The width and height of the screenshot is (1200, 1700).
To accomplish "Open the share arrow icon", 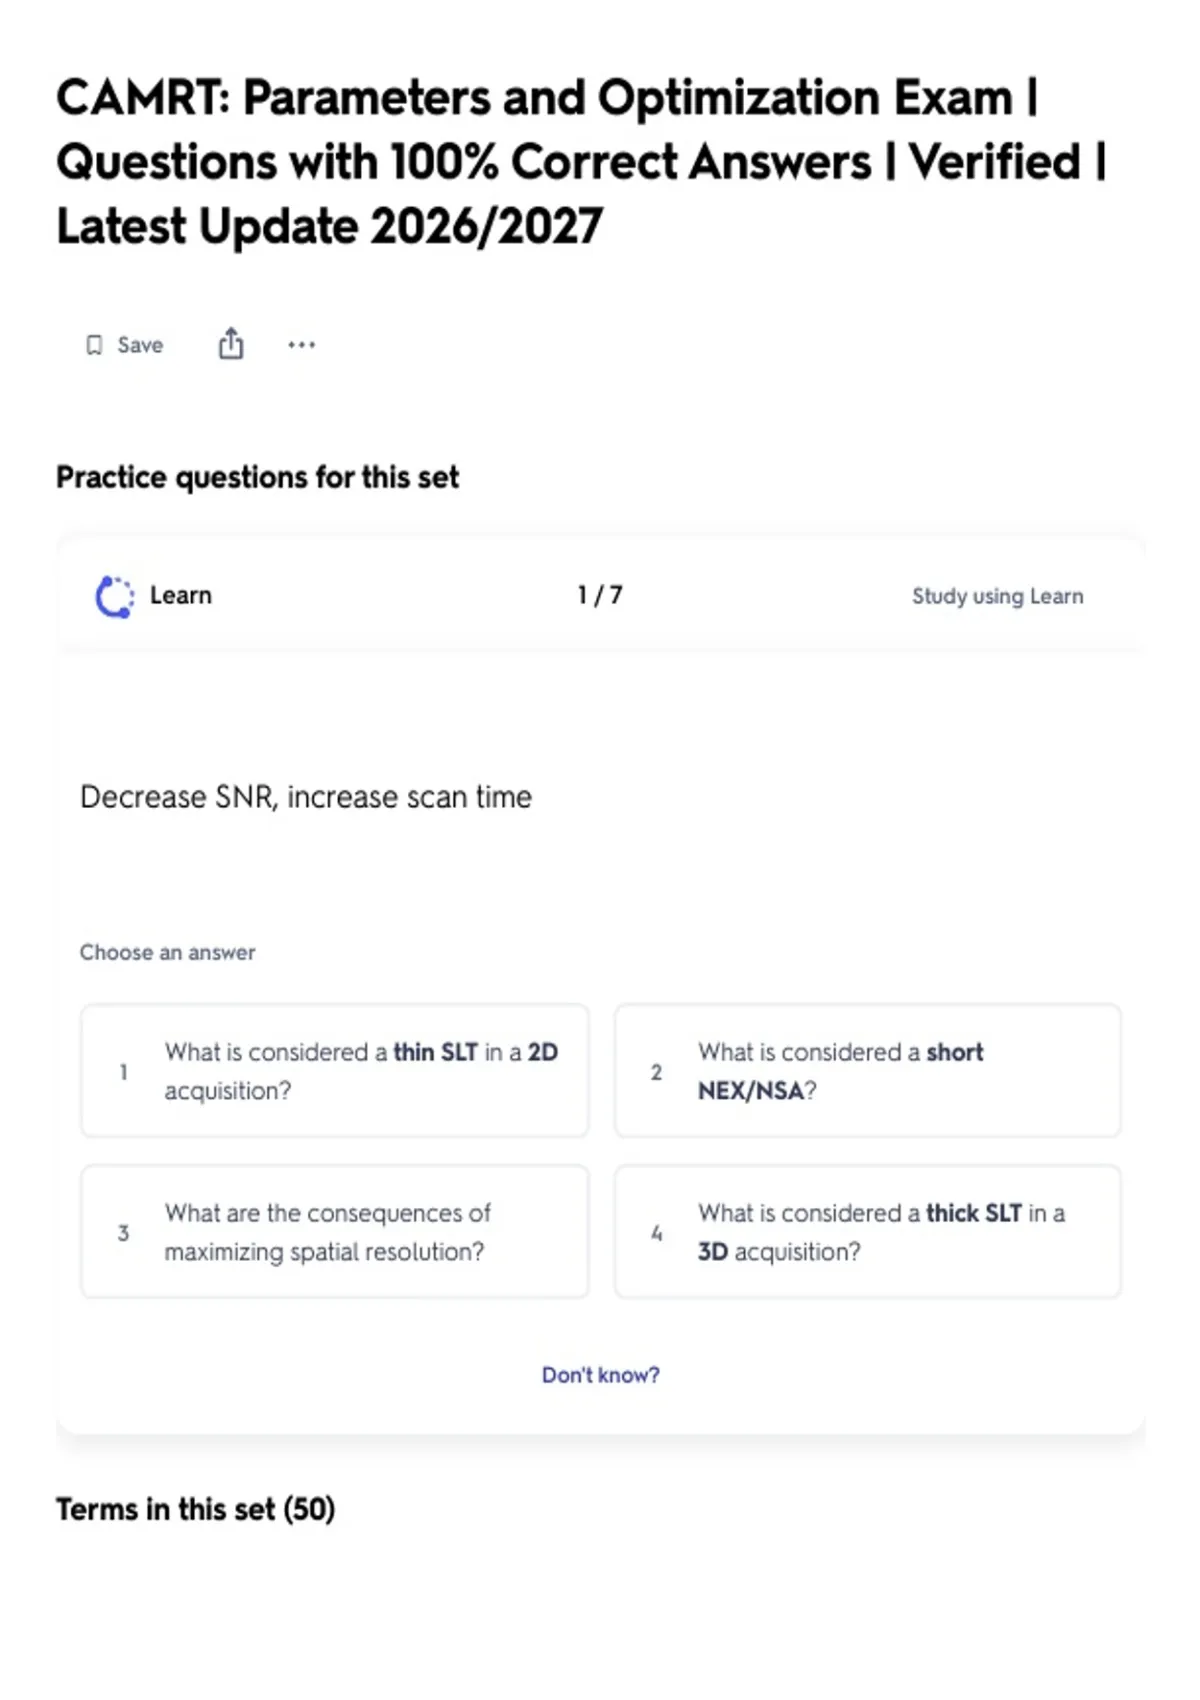I will pos(231,343).
